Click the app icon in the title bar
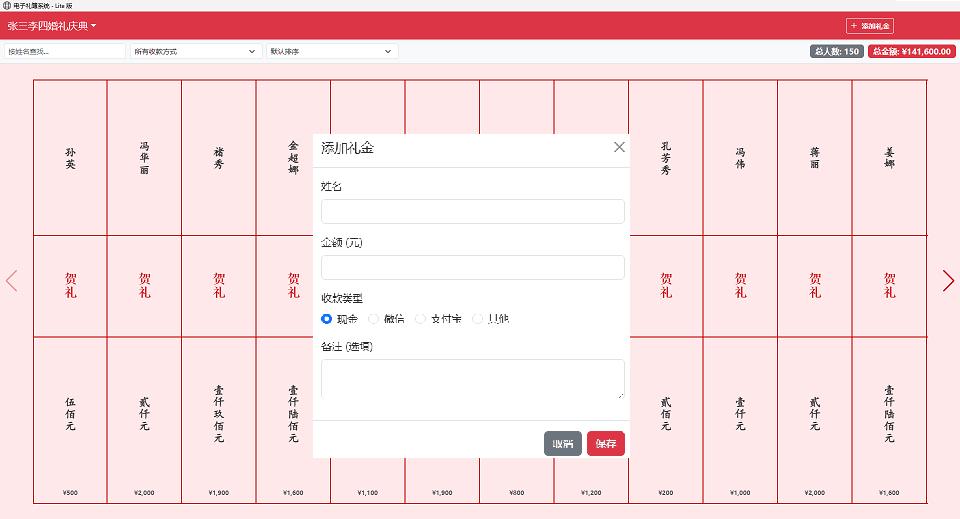 click(x=7, y=5)
